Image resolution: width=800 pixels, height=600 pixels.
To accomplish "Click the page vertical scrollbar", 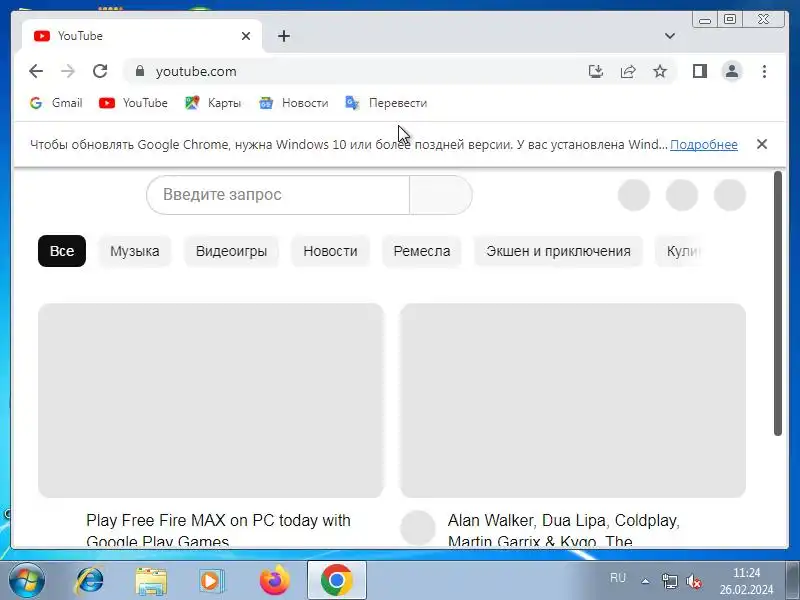I will click(778, 304).
